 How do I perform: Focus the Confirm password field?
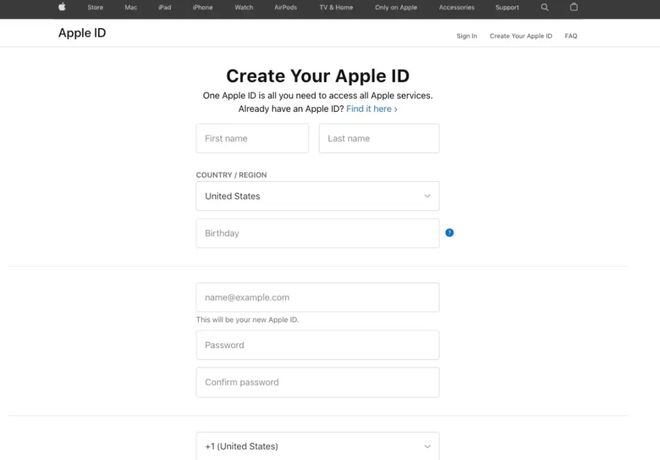point(317,382)
